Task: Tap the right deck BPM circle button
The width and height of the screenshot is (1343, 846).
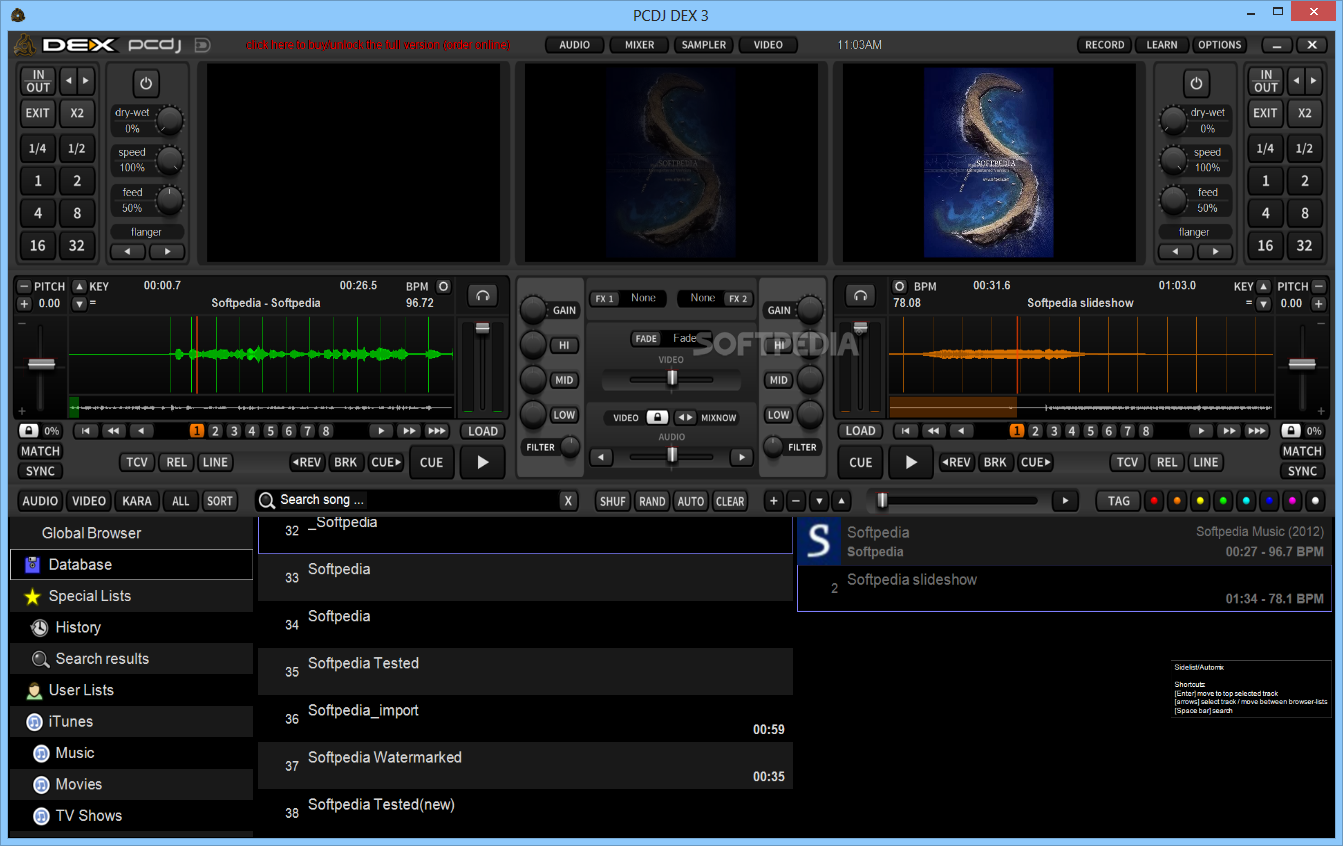Action: [899, 286]
